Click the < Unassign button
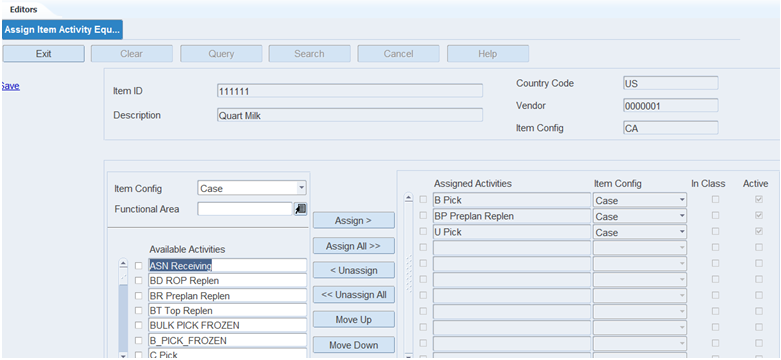Image resolution: width=781 pixels, height=360 pixels. (x=354, y=270)
